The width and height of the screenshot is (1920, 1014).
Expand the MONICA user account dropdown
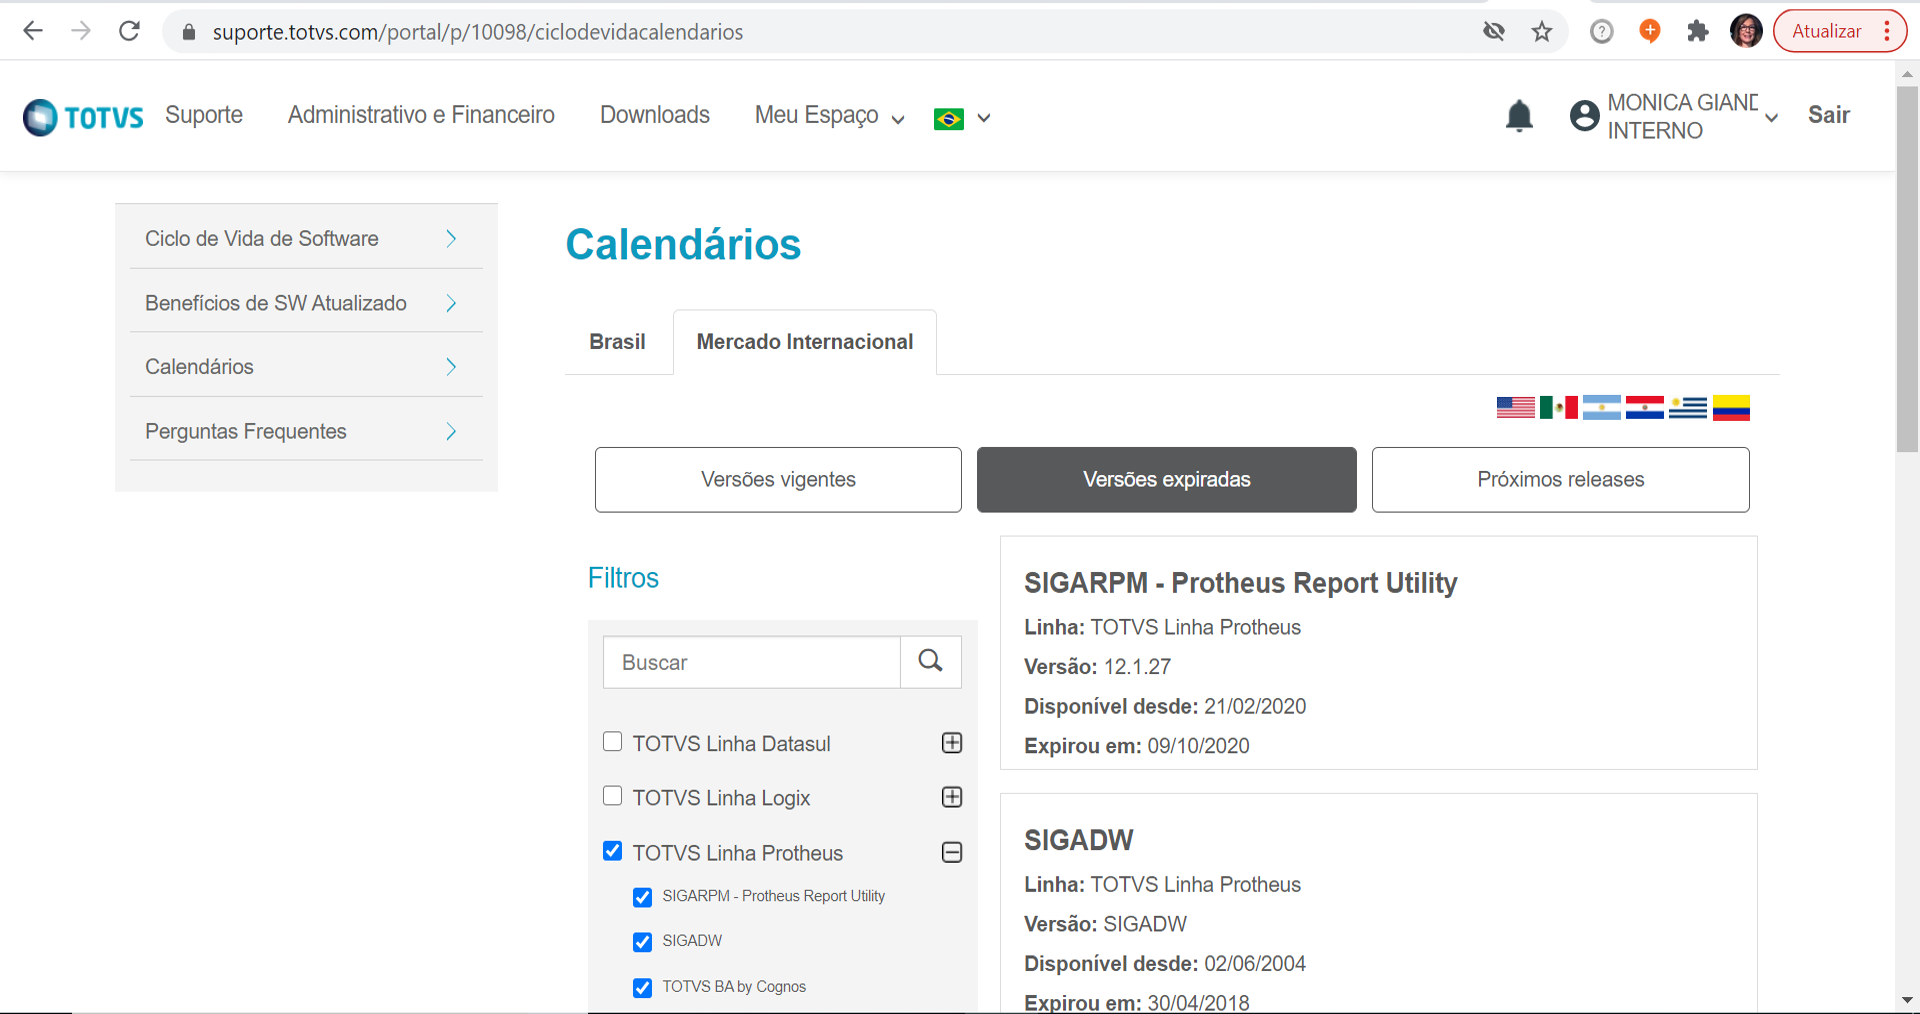click(x=1772, y=117)
